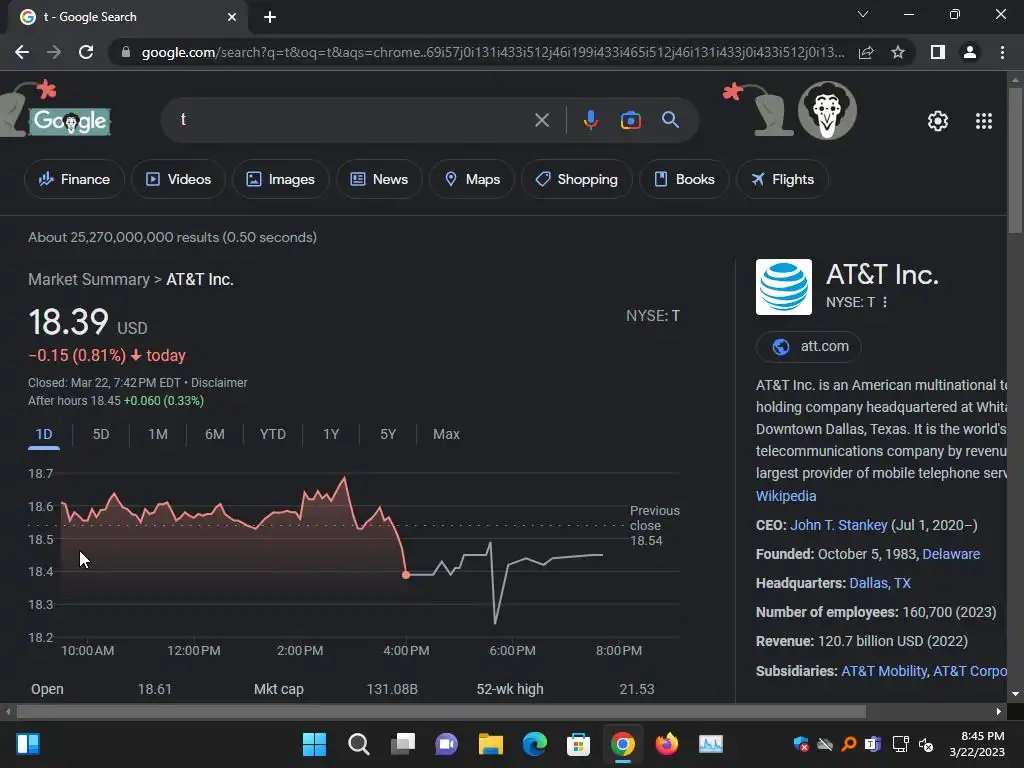The width and height of the screenshot is (1024, 768).
Task: Open the Windows Start menu
Action: (x=314, y=744)
